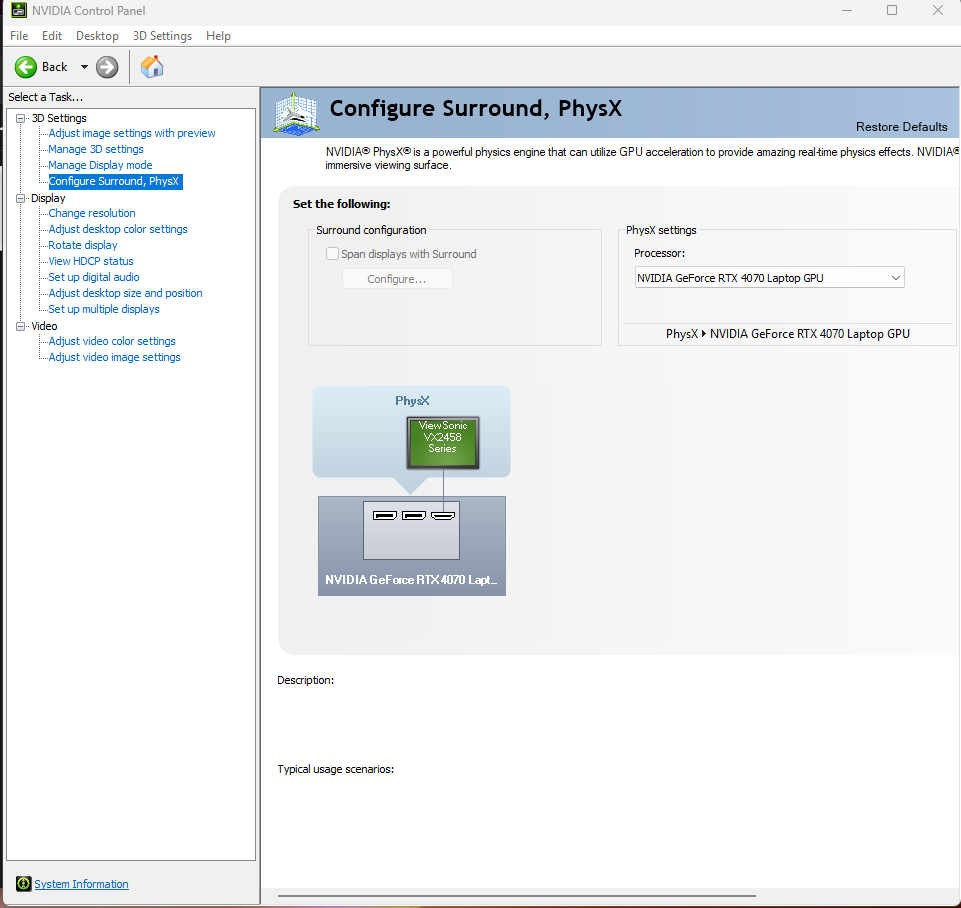
Task: Open the PhysX Processor dropdown
Action: (x=769, y=278)
